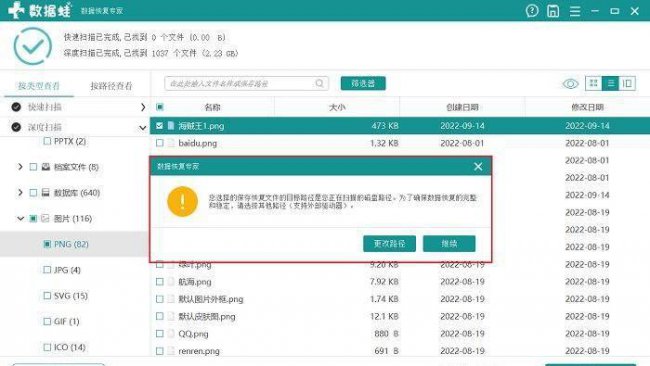
Task: Click the 深度扫描 checkmark icon
Action: [x=16, y=127]
